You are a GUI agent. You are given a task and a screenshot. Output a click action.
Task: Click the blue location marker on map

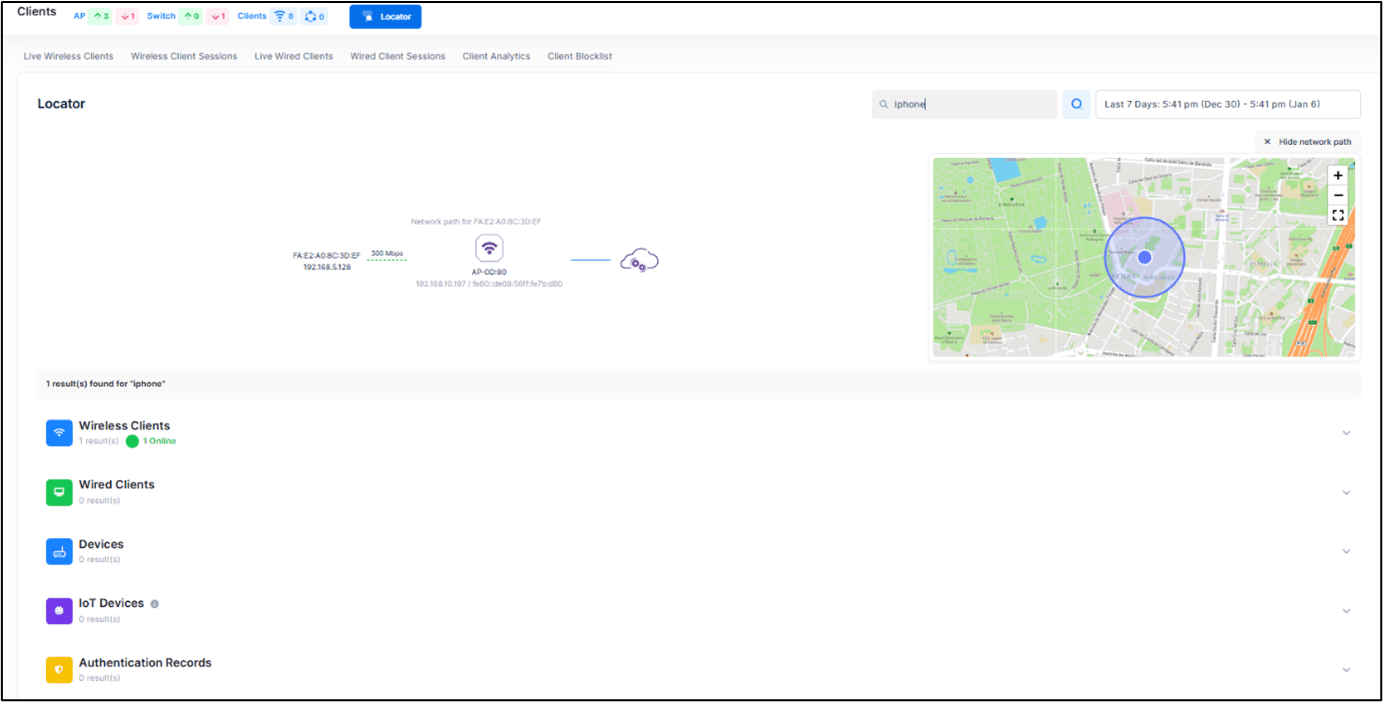click(x=1145, y=257)
